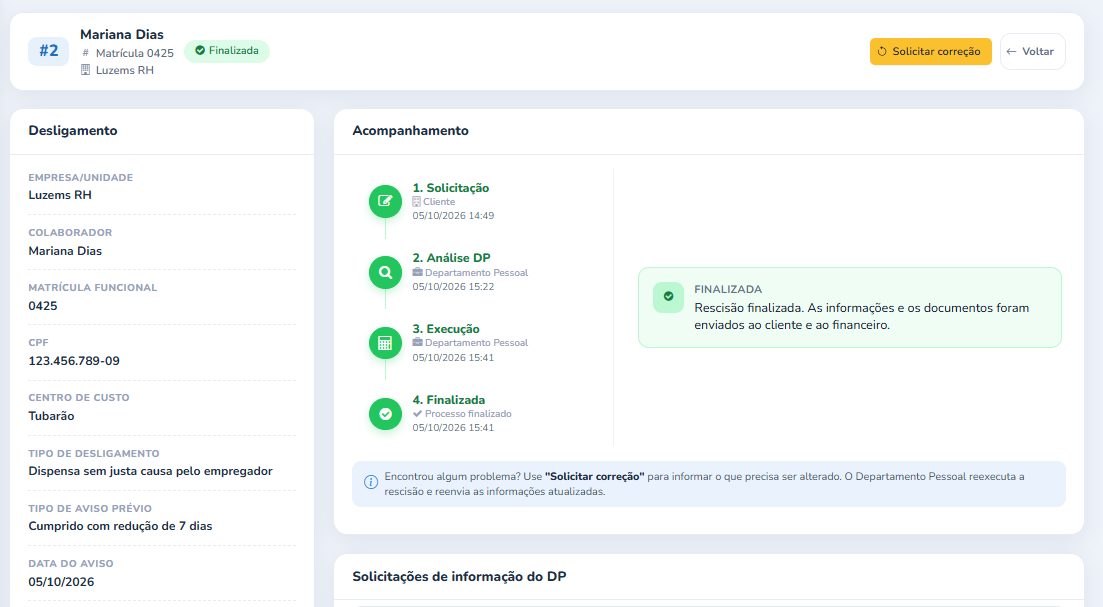1103x607 pixels.
Task: Click the Solicitar correção button
Action: [x=931, y=51]
